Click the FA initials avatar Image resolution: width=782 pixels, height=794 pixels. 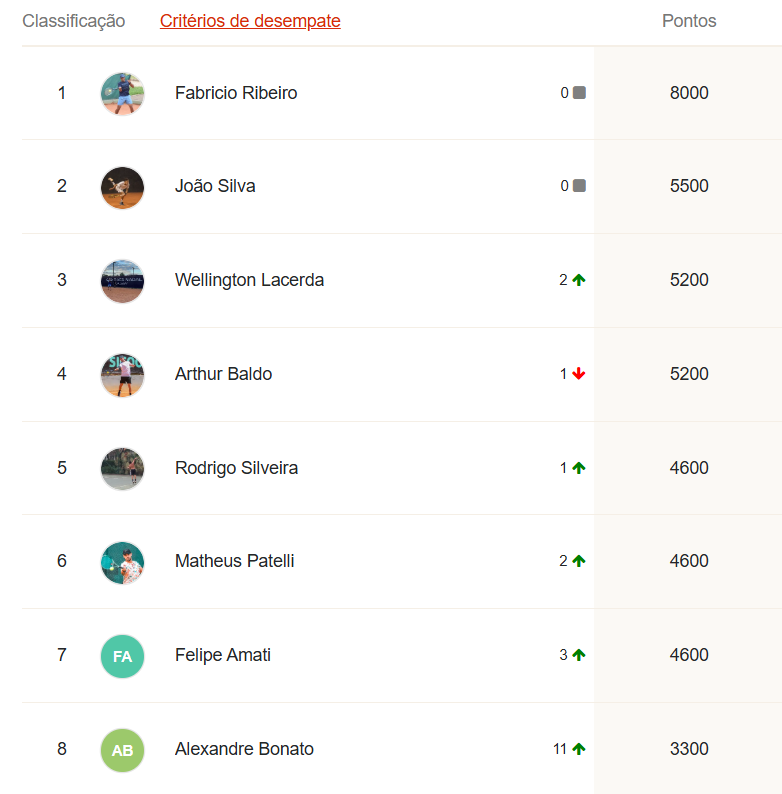pyautogui.click(x=123, y=656)
